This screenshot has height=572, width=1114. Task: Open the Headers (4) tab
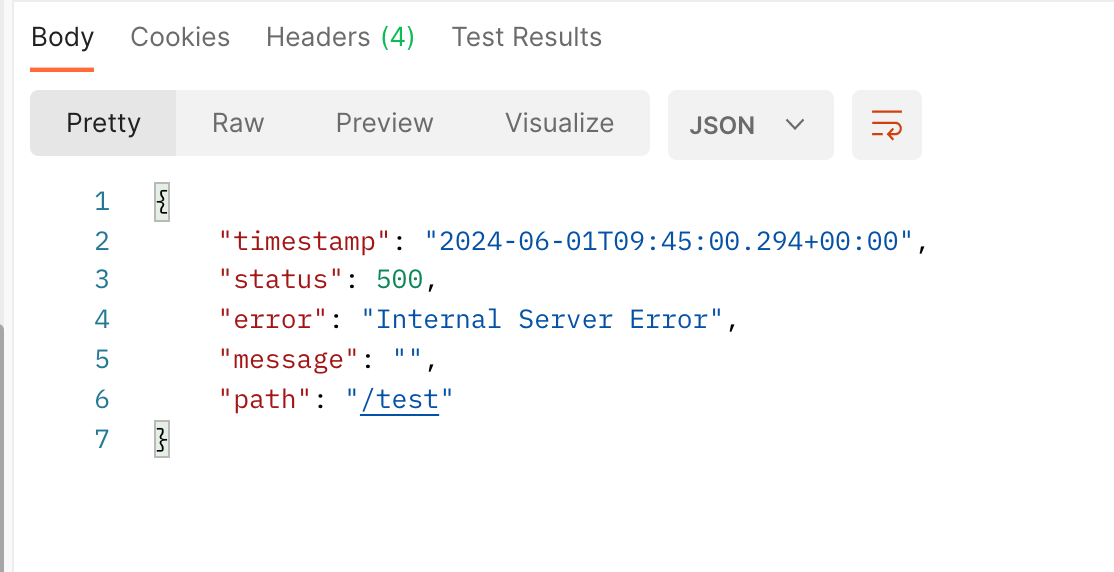[x=340, y=37]
